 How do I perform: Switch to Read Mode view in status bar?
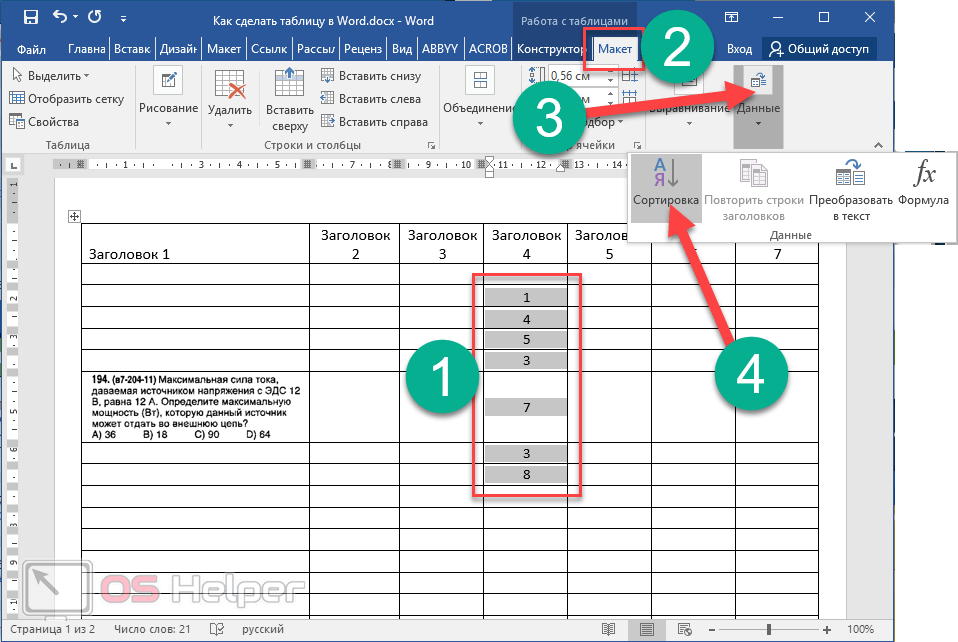click(x=607, y=630)
